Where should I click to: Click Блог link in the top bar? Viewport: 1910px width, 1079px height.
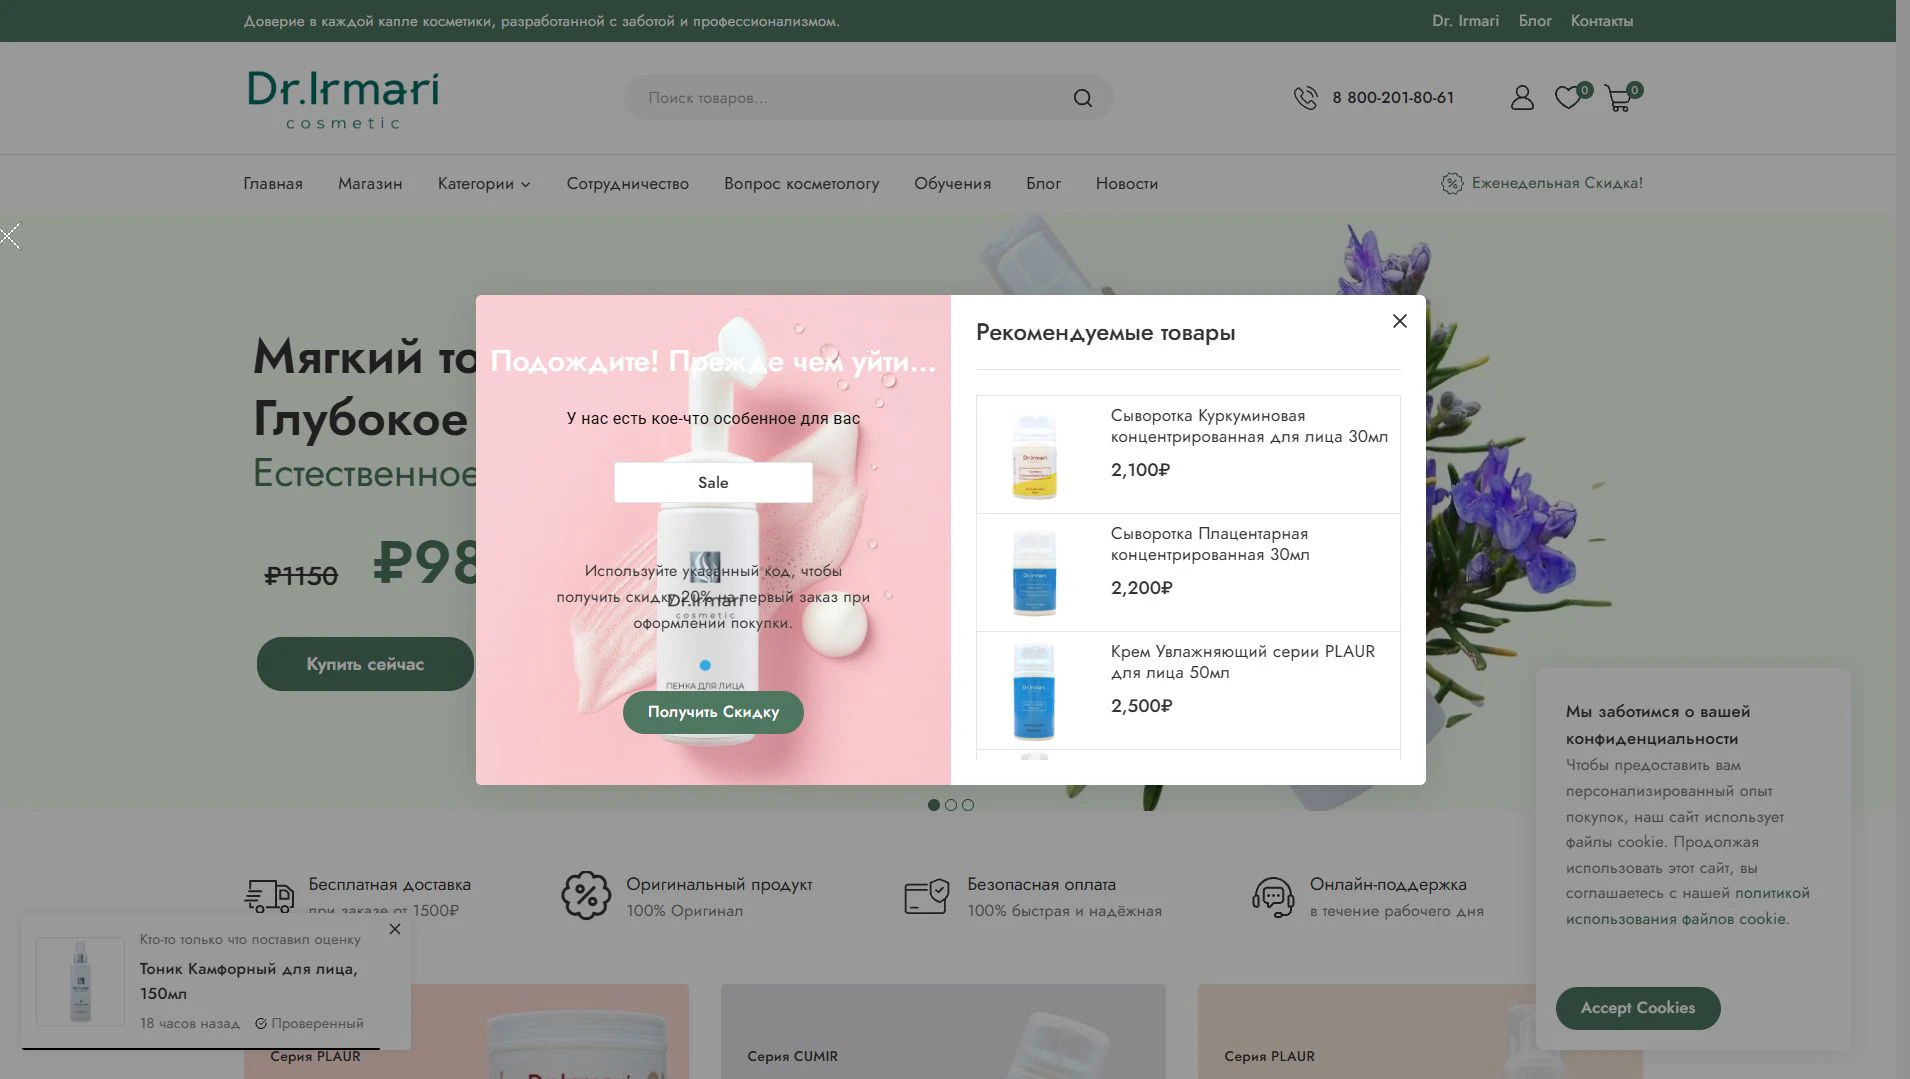[1535, 21]
